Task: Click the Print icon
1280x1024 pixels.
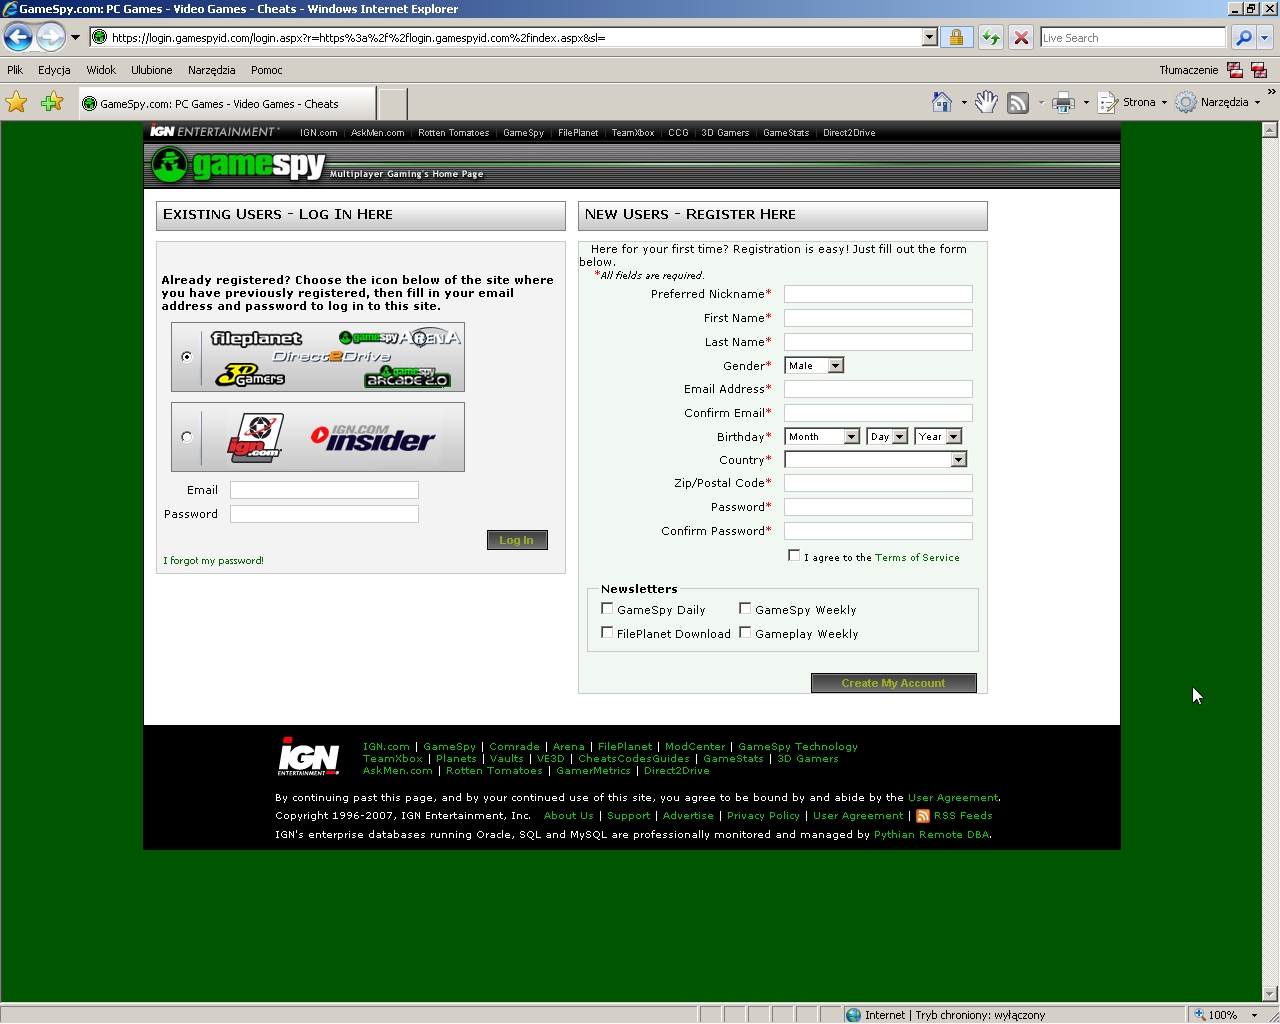Action: (x=1063, y=102)
